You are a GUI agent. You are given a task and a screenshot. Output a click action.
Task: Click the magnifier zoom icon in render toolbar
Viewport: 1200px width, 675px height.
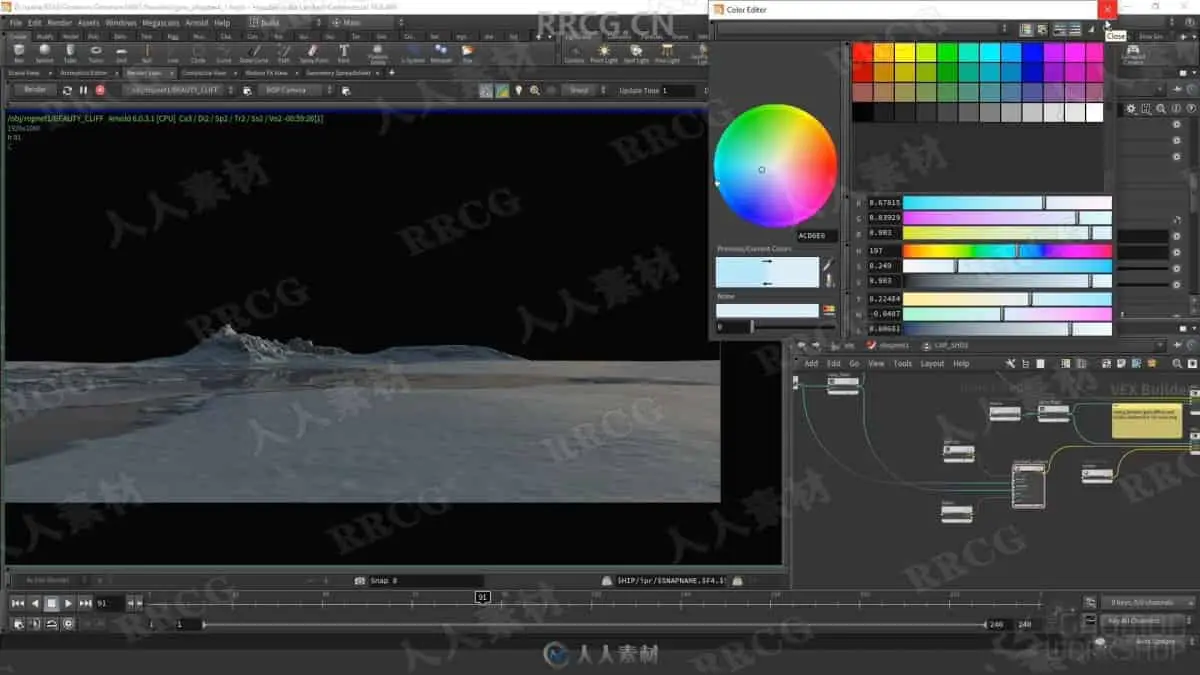[535, 90]
